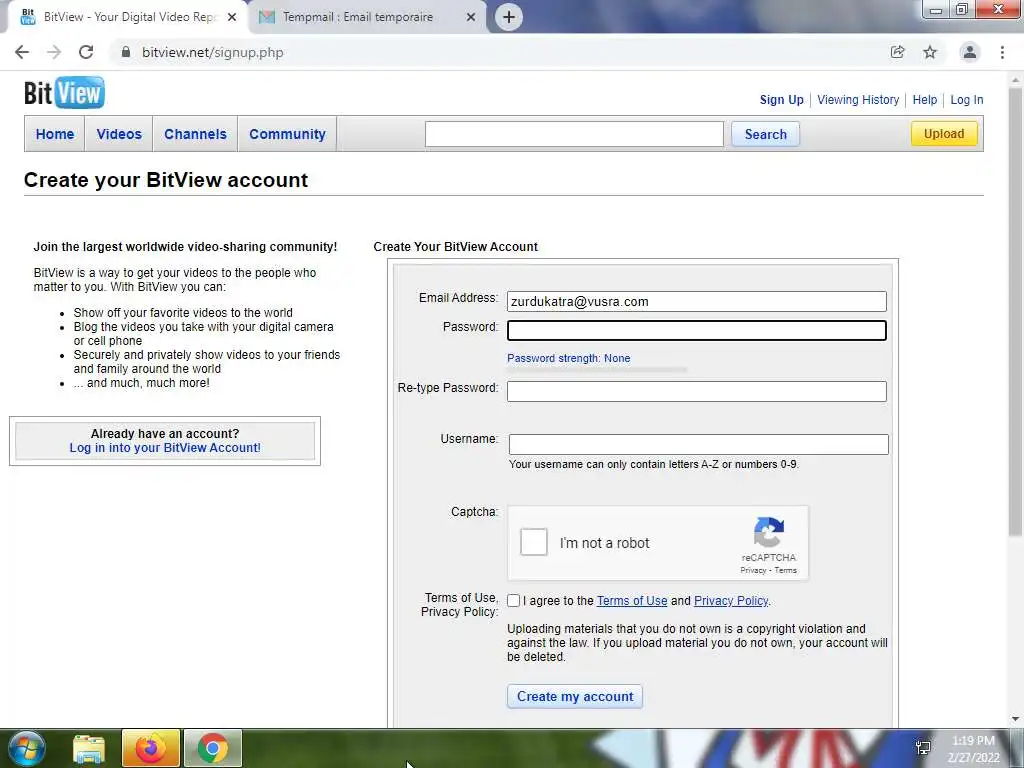Click the Password field
This screenshot has height=768, width=1024.
coord(697,330)
